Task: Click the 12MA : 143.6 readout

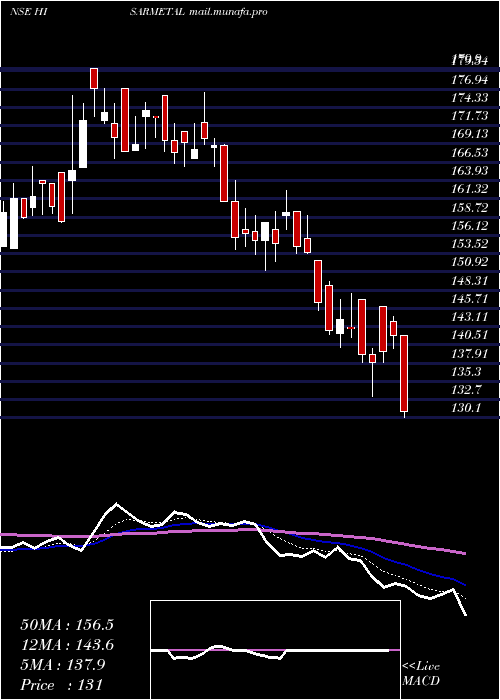Action: (67, 645)
